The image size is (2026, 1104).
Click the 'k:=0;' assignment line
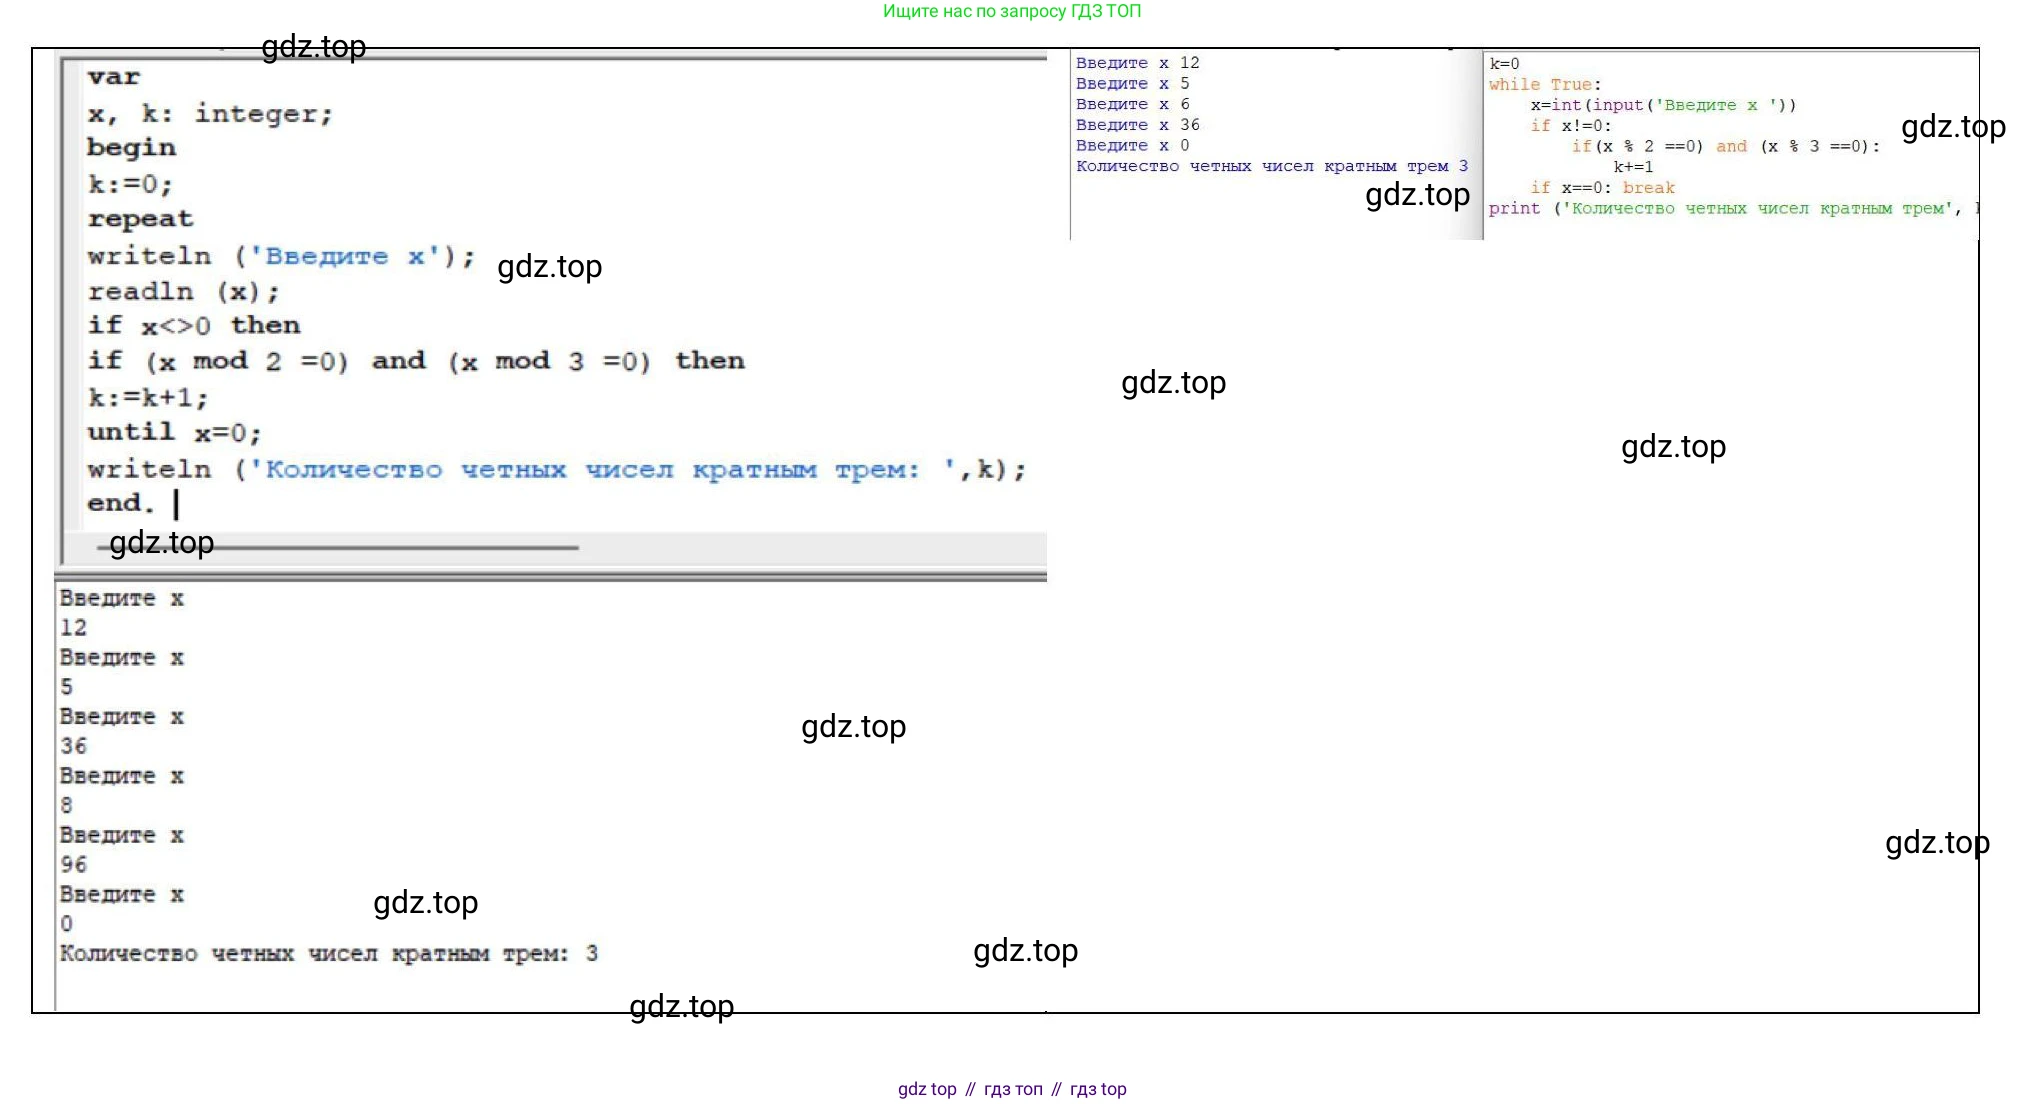(130, 185)
